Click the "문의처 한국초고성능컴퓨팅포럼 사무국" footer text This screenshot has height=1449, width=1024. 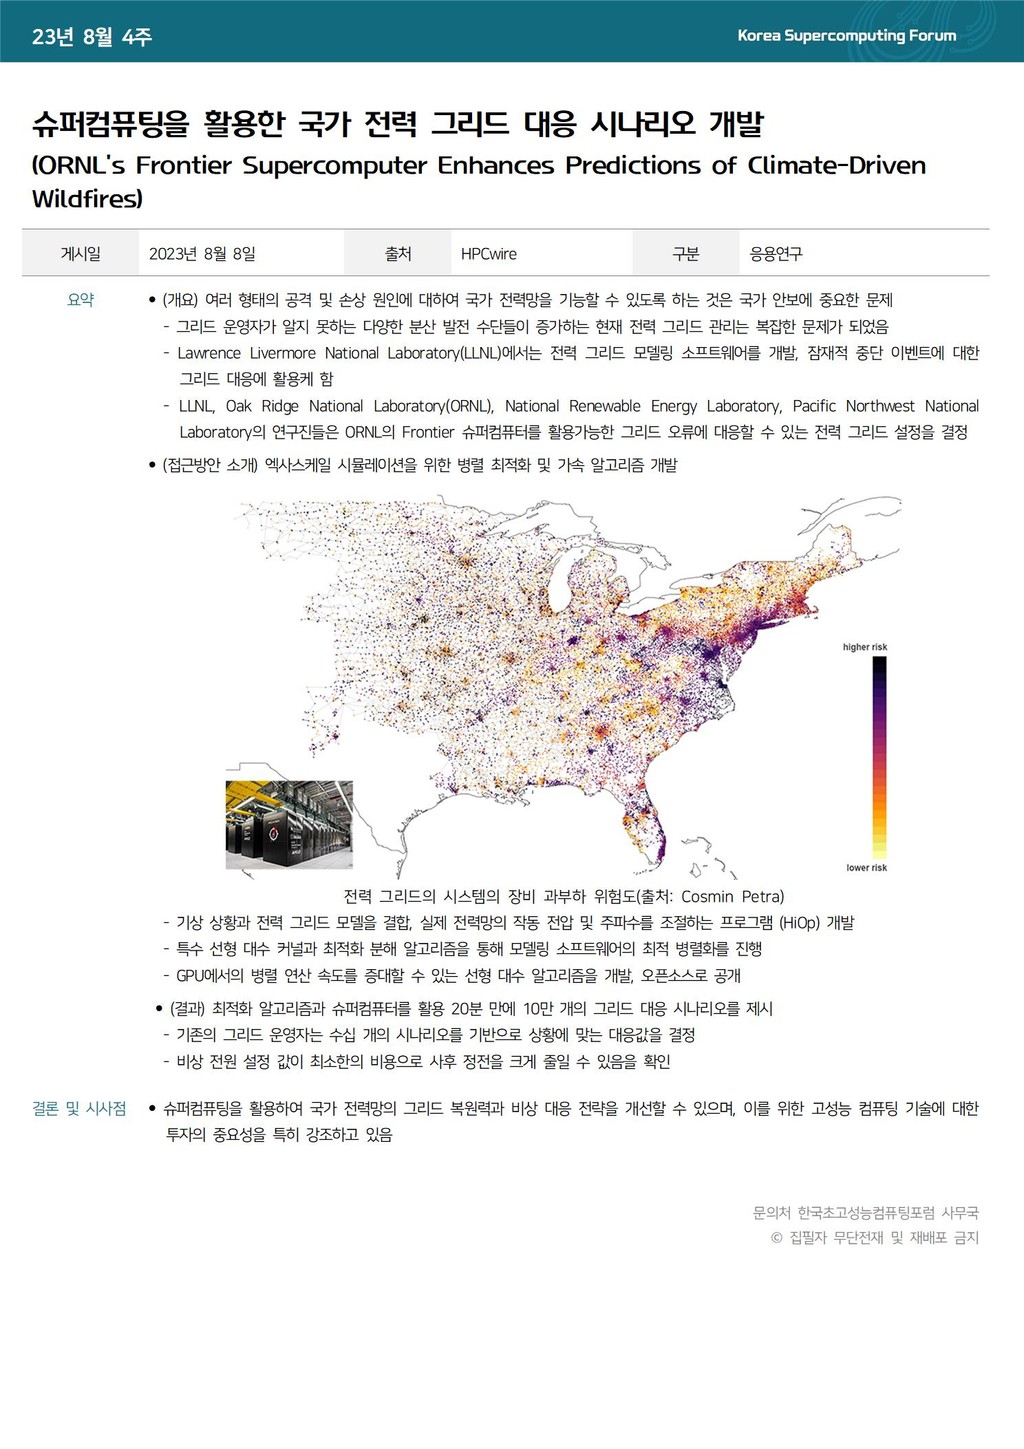[865, 1212]
